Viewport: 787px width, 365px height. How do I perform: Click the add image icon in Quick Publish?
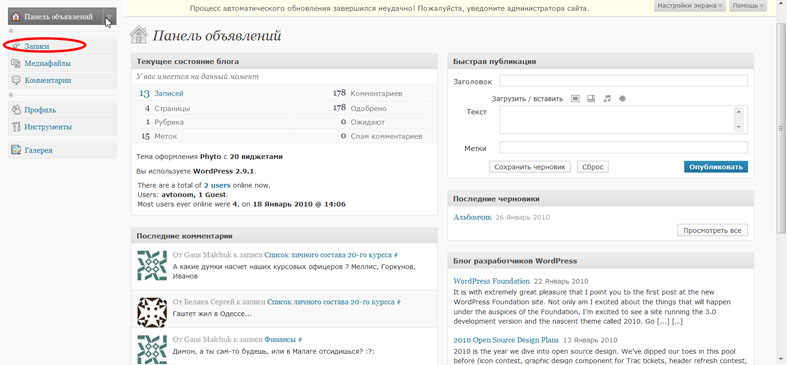pyautogui.click(x=575, y=99)
